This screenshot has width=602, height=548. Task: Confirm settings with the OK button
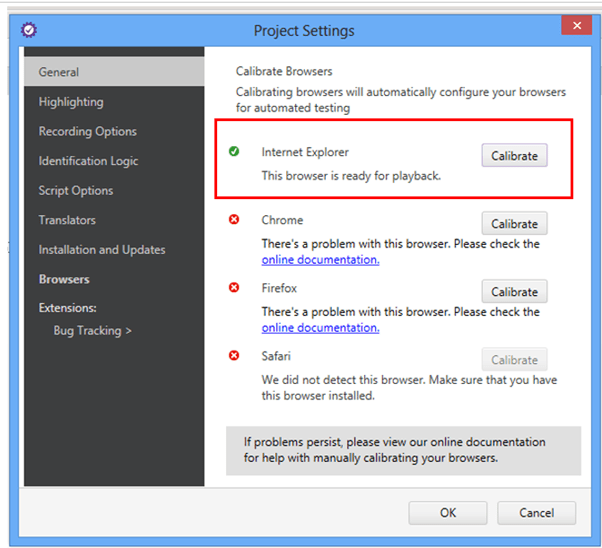(x=448, y=513)
